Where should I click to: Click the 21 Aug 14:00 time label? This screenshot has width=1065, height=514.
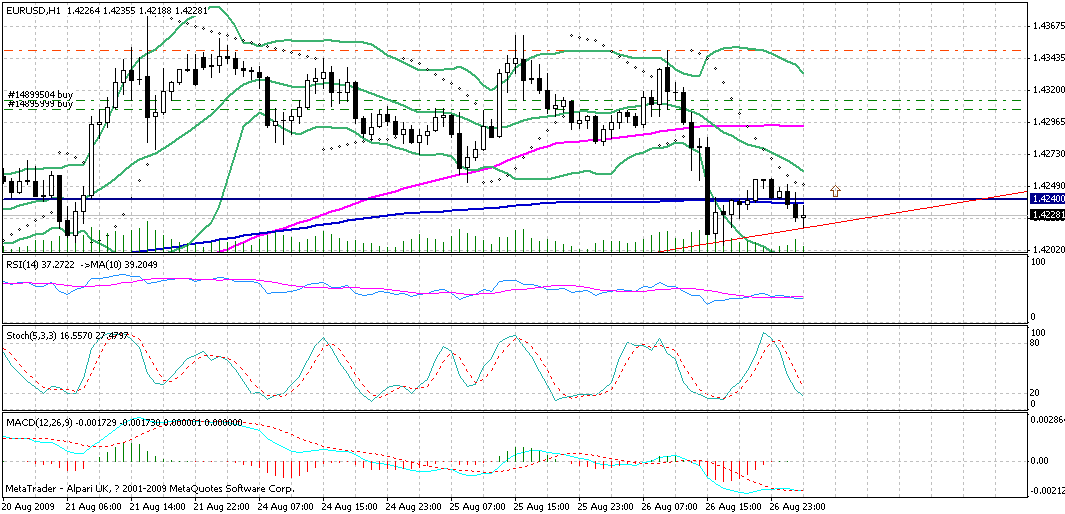158,507
